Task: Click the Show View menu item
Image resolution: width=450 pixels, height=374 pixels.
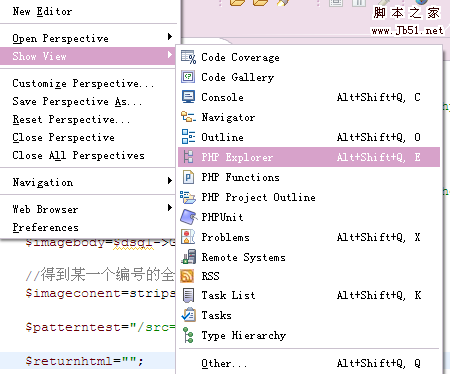Action: coord(88,56)
